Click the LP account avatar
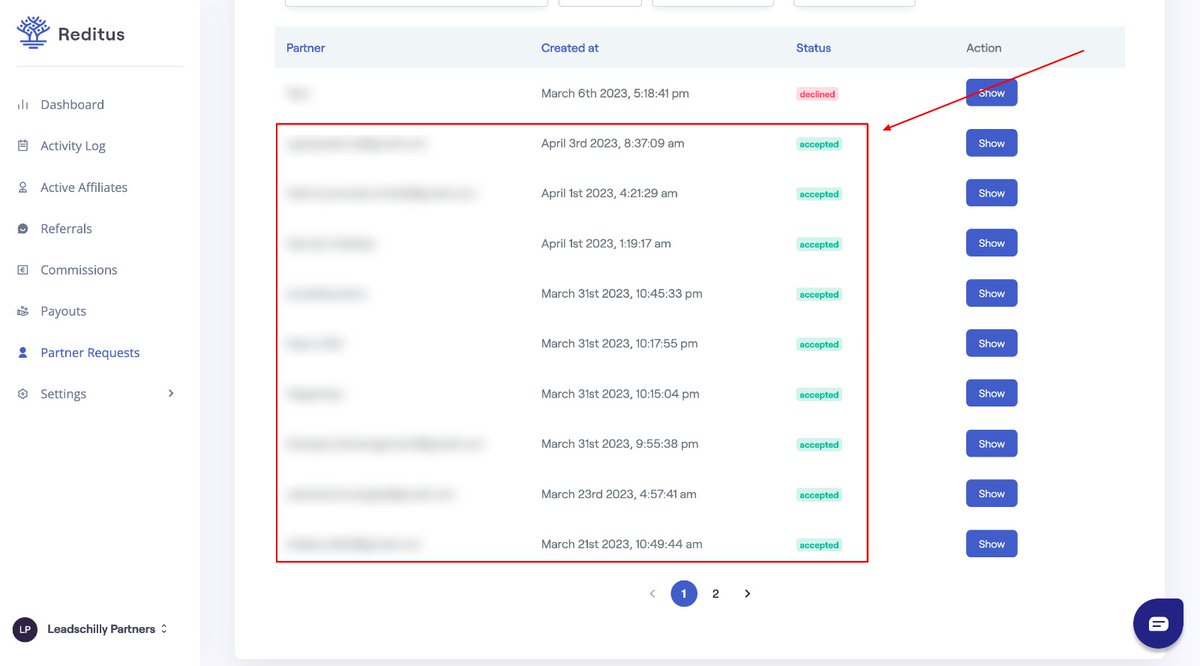1200x666 pixels. (x=24, y=629)
